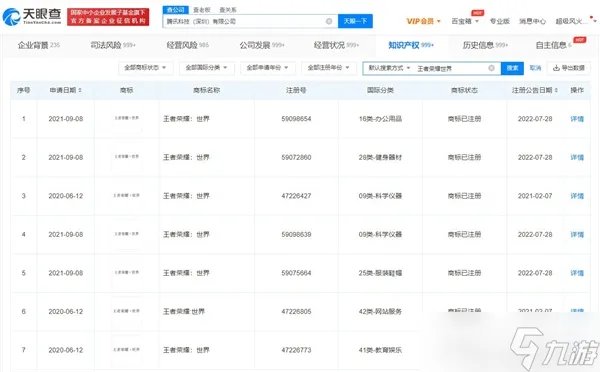Click the red official credit agency banner
This screenshot has height=372, width=600.
[108, 16]
